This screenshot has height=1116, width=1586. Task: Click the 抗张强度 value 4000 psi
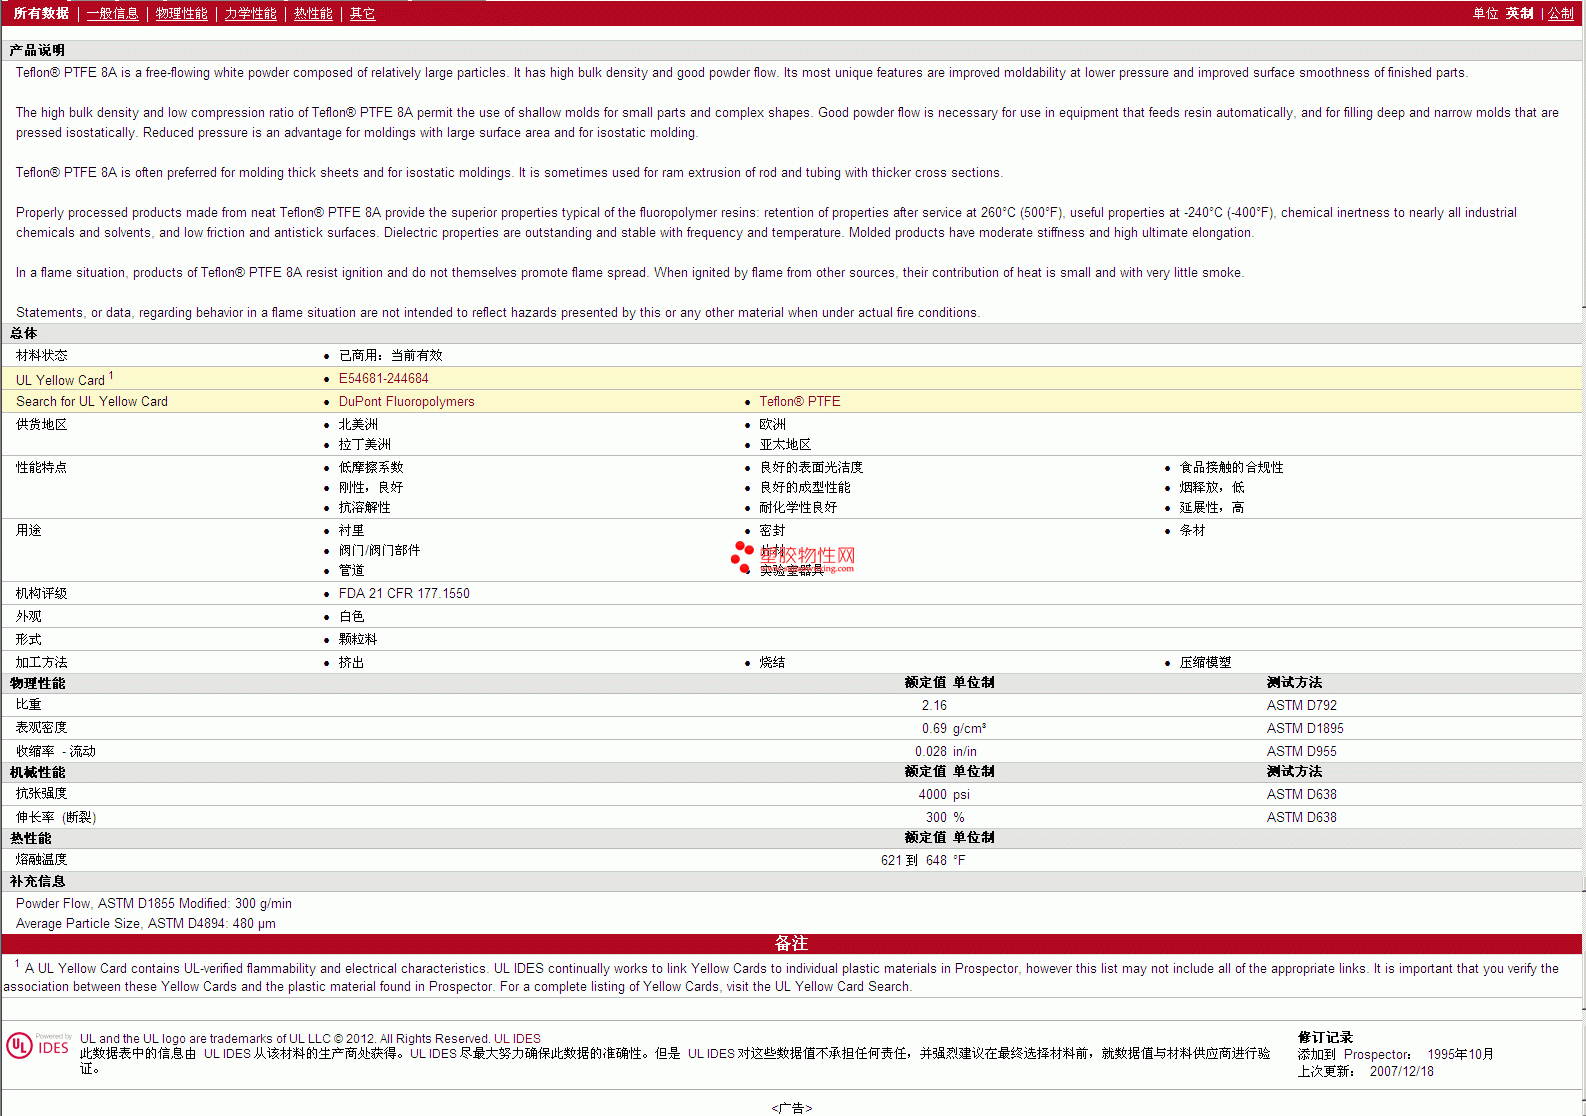pyautogui.click(x=944, y=795)
